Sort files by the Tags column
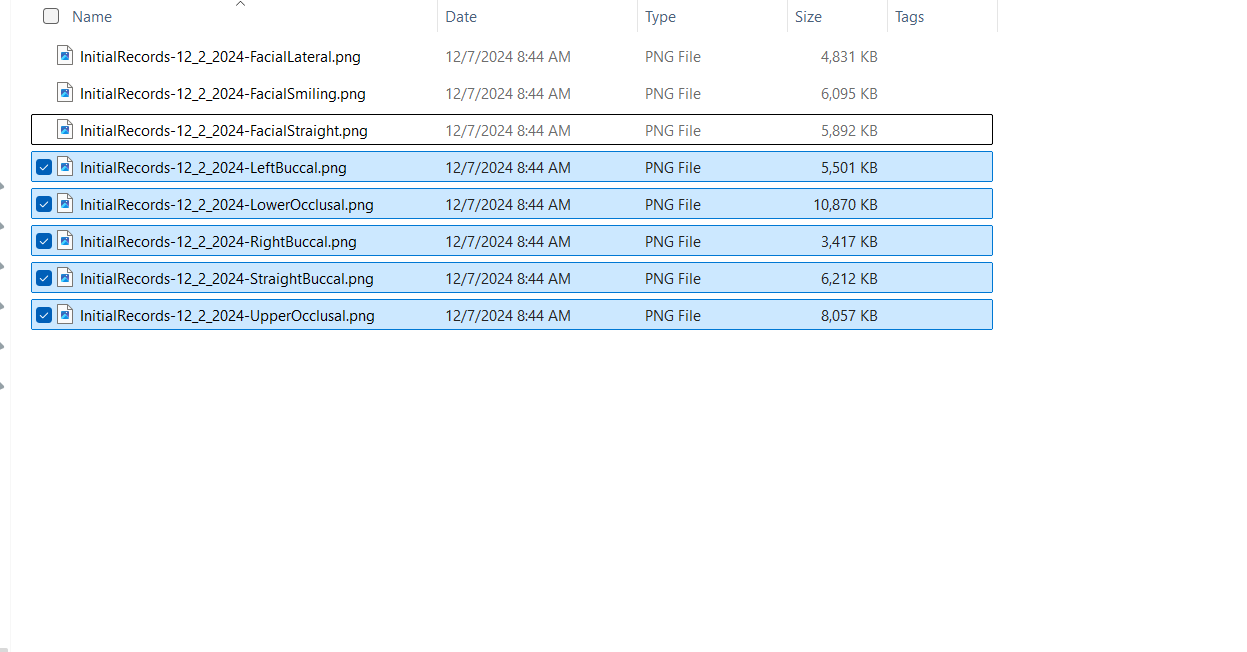The height and width of the screenshot is (652, 1247). coord(909,17)
